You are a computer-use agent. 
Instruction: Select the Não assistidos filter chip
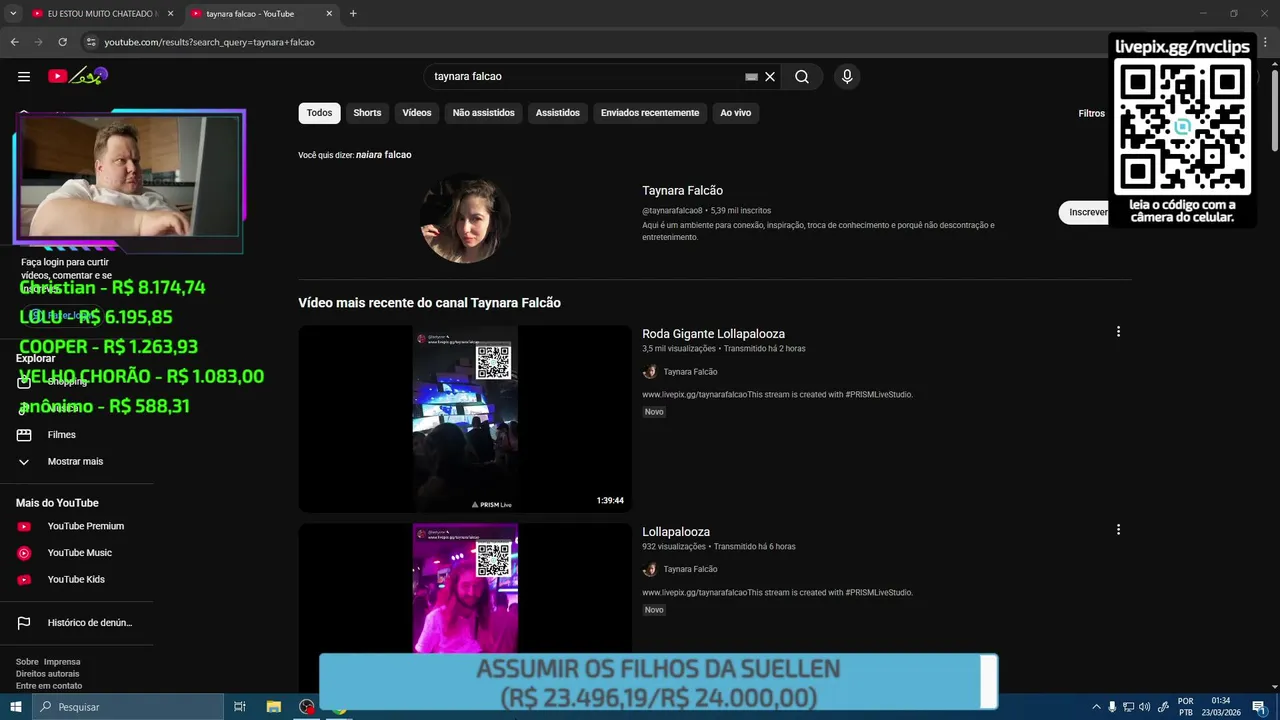pos(484,113)
